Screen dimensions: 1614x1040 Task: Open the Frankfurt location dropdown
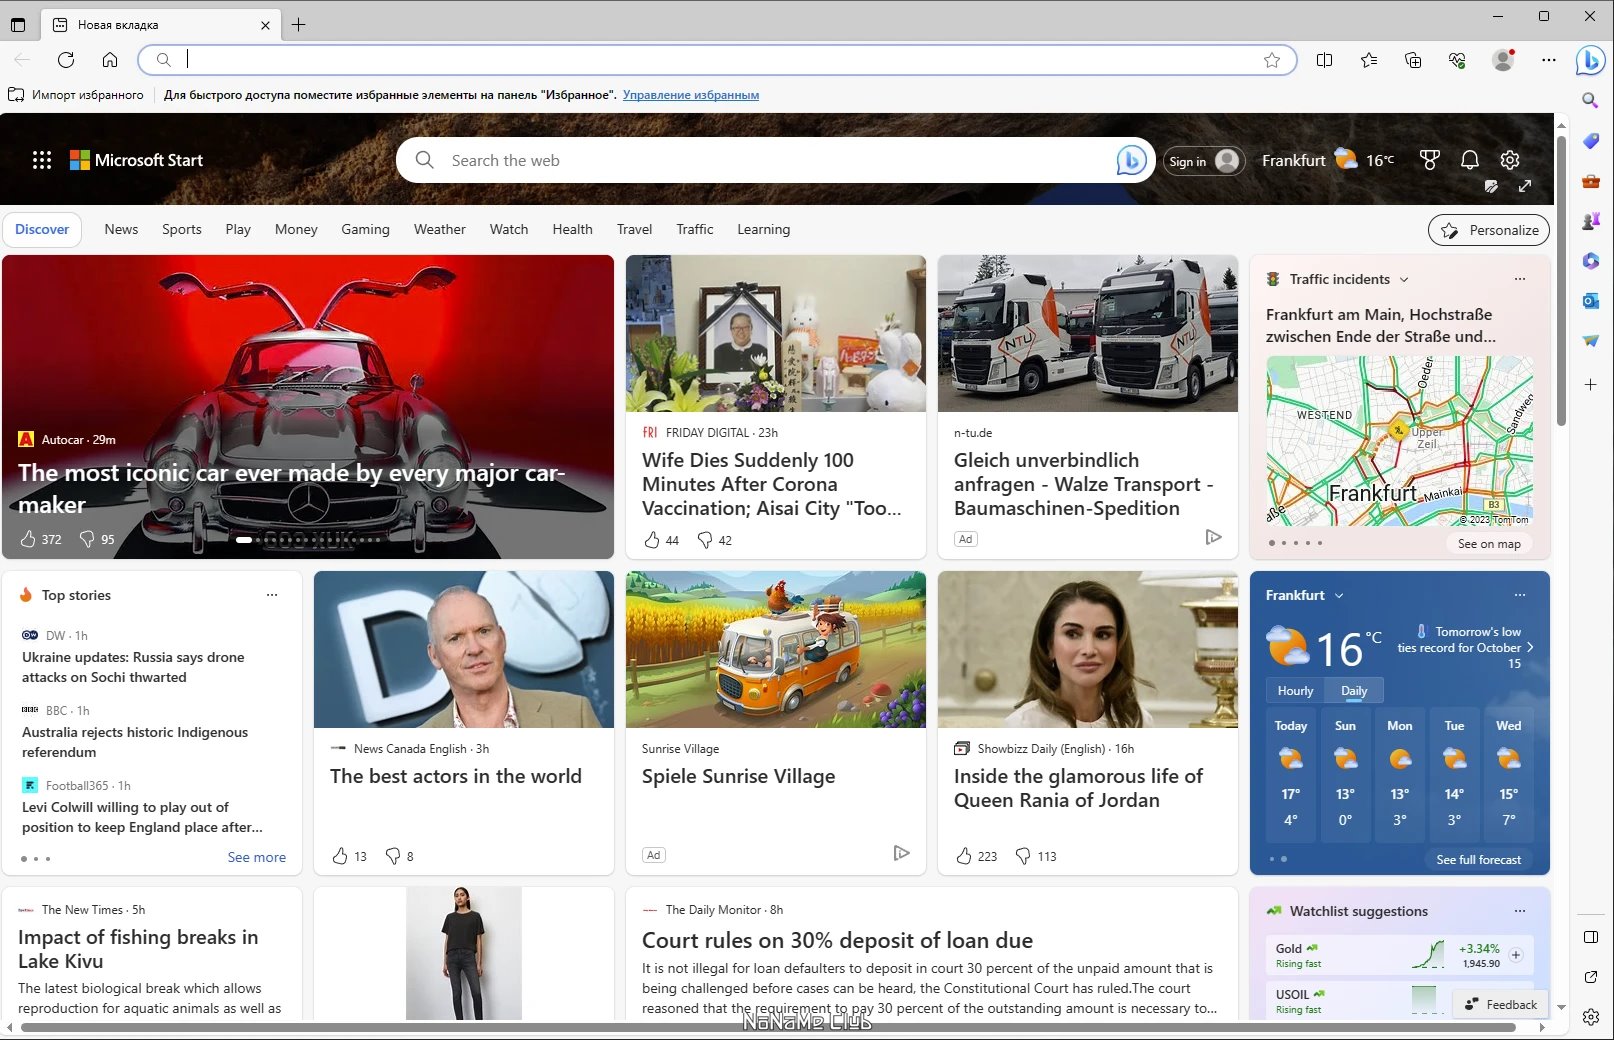point(1338,595)
